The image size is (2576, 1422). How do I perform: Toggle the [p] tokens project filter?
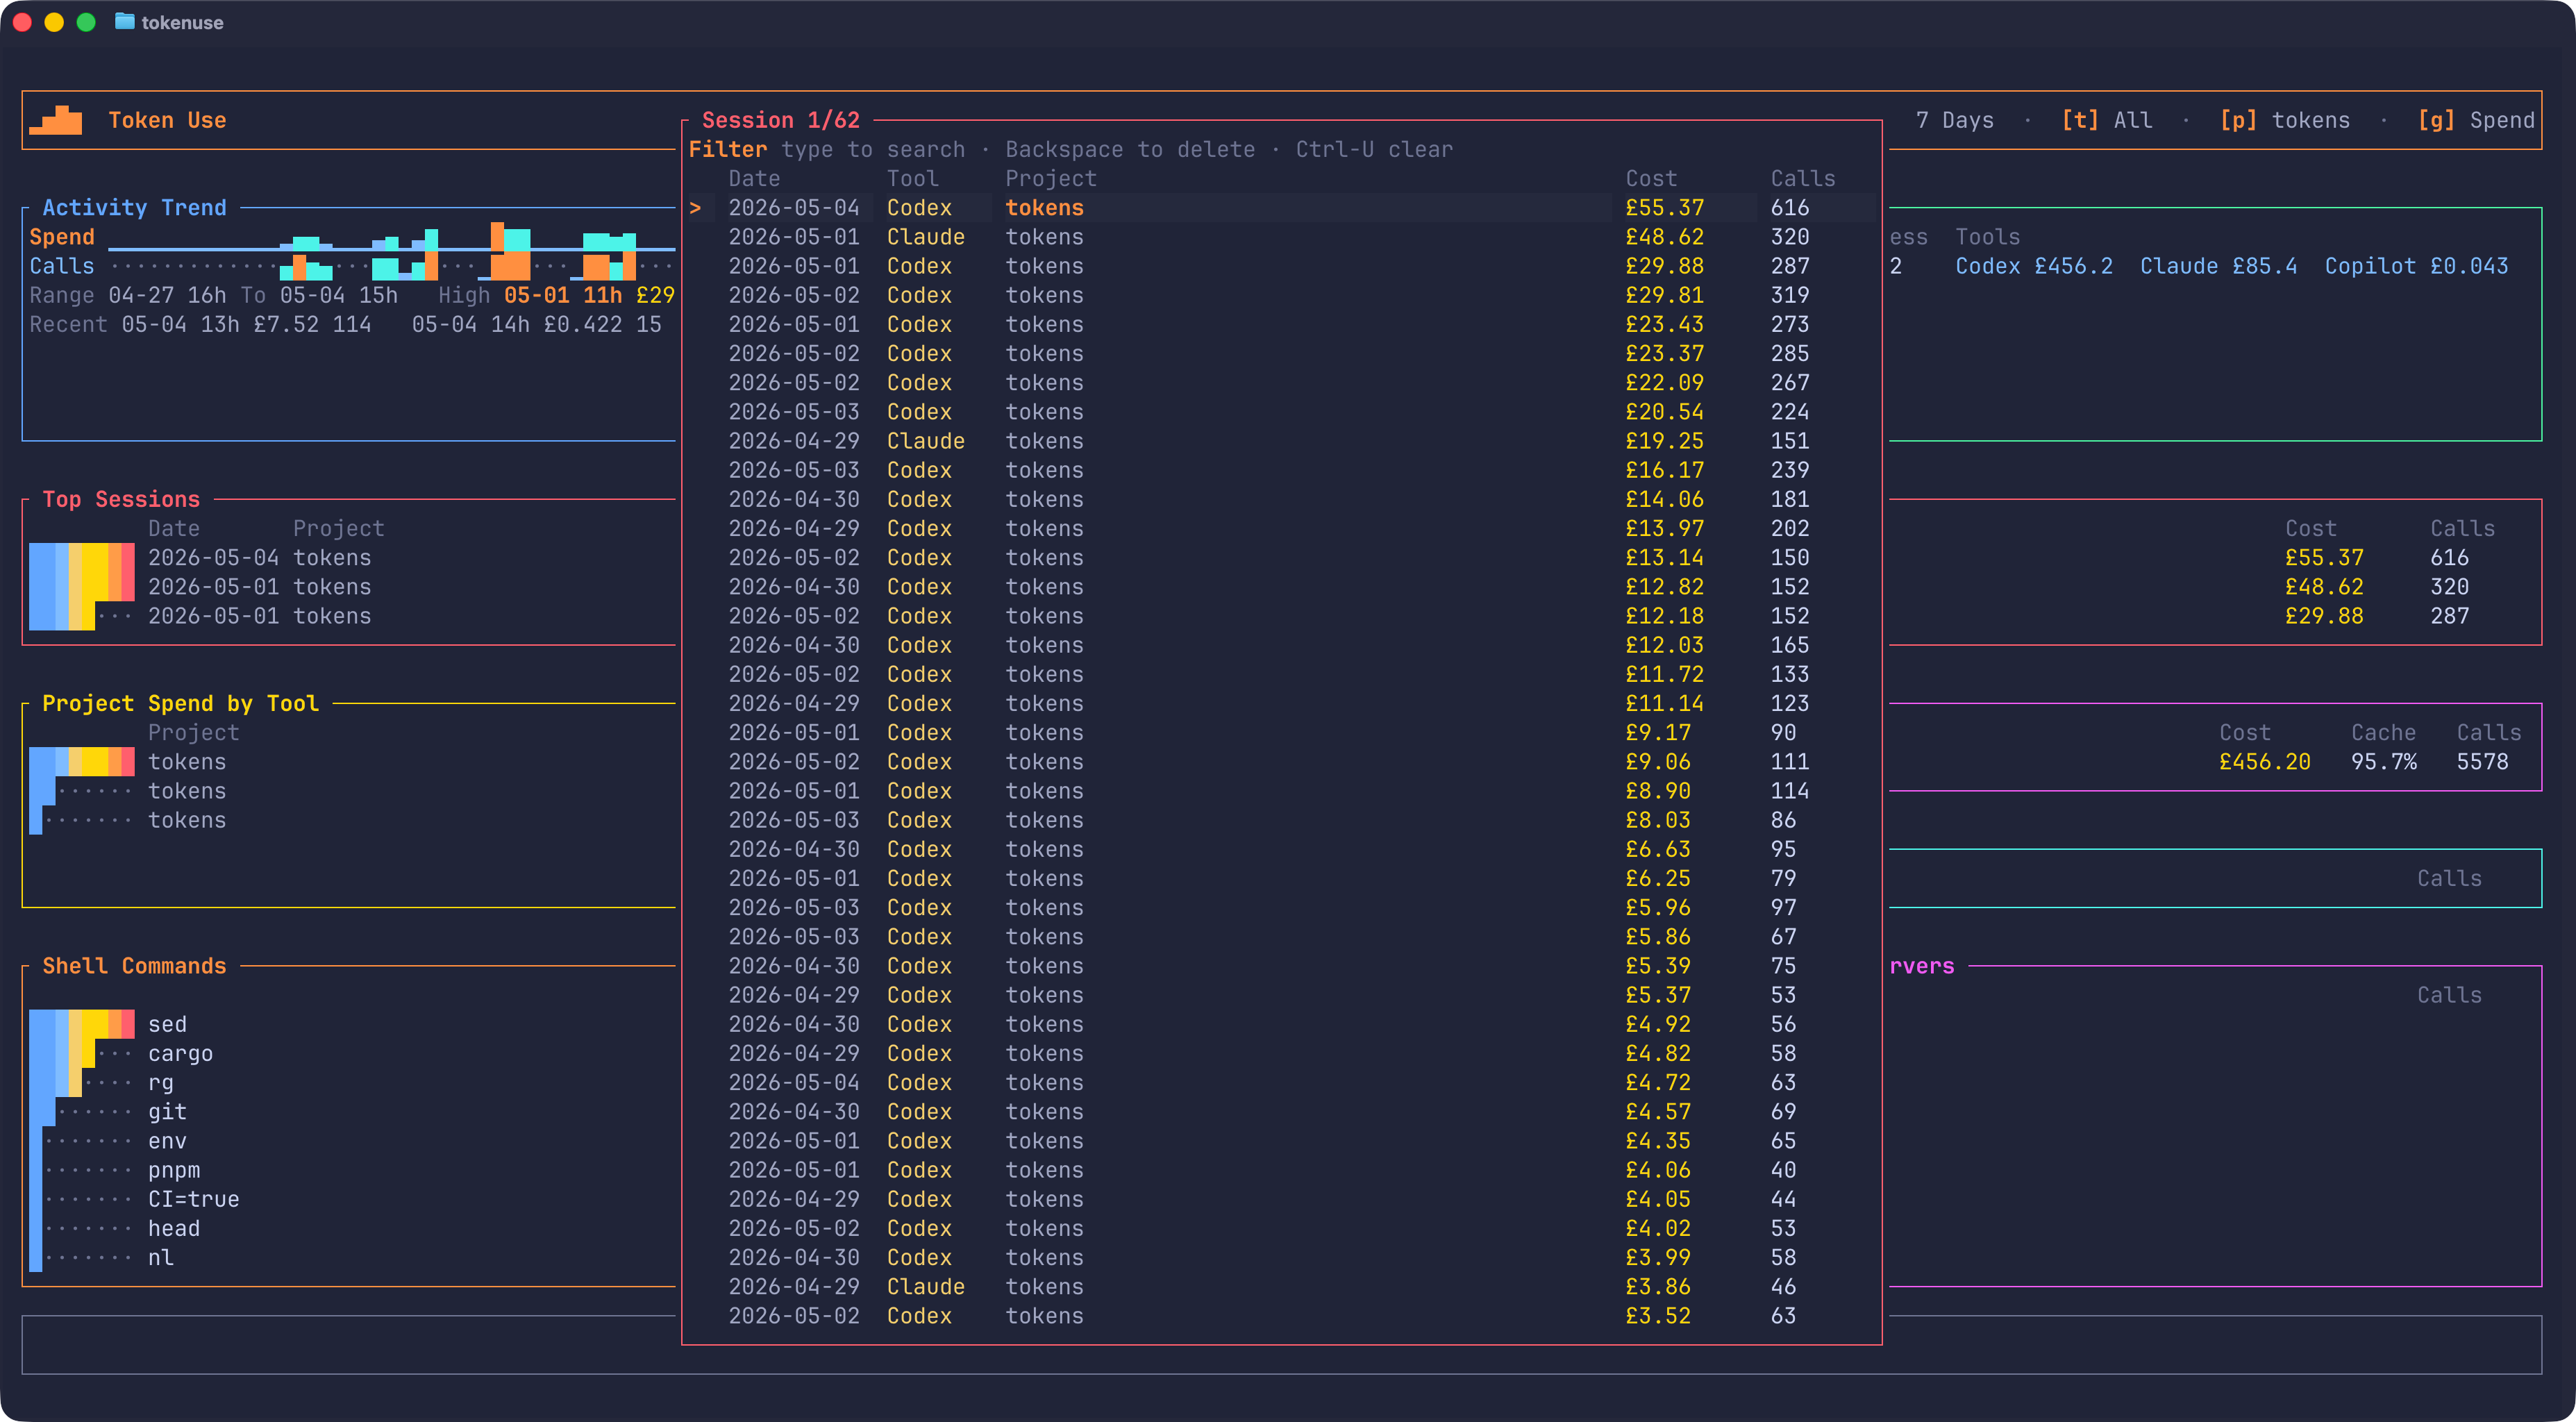pyautogui.click(x=2284, y=120)
